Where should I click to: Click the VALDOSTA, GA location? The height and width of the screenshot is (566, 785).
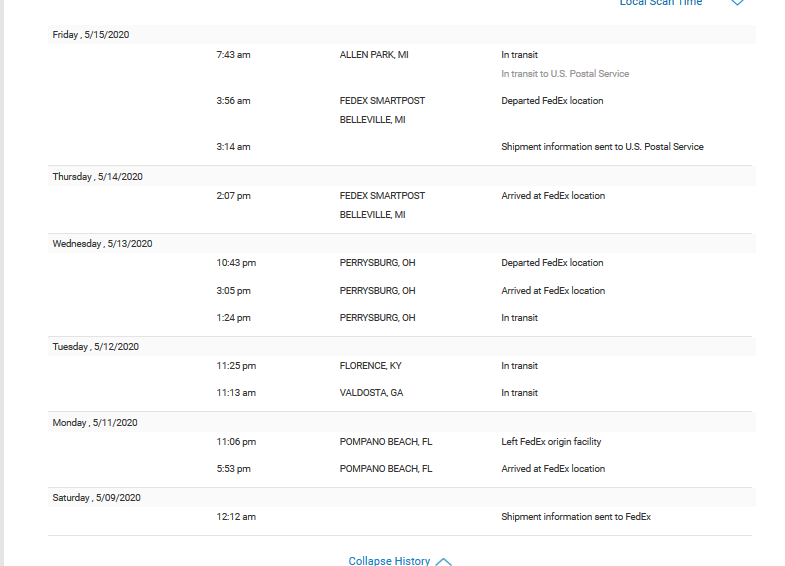click(371, 393)
